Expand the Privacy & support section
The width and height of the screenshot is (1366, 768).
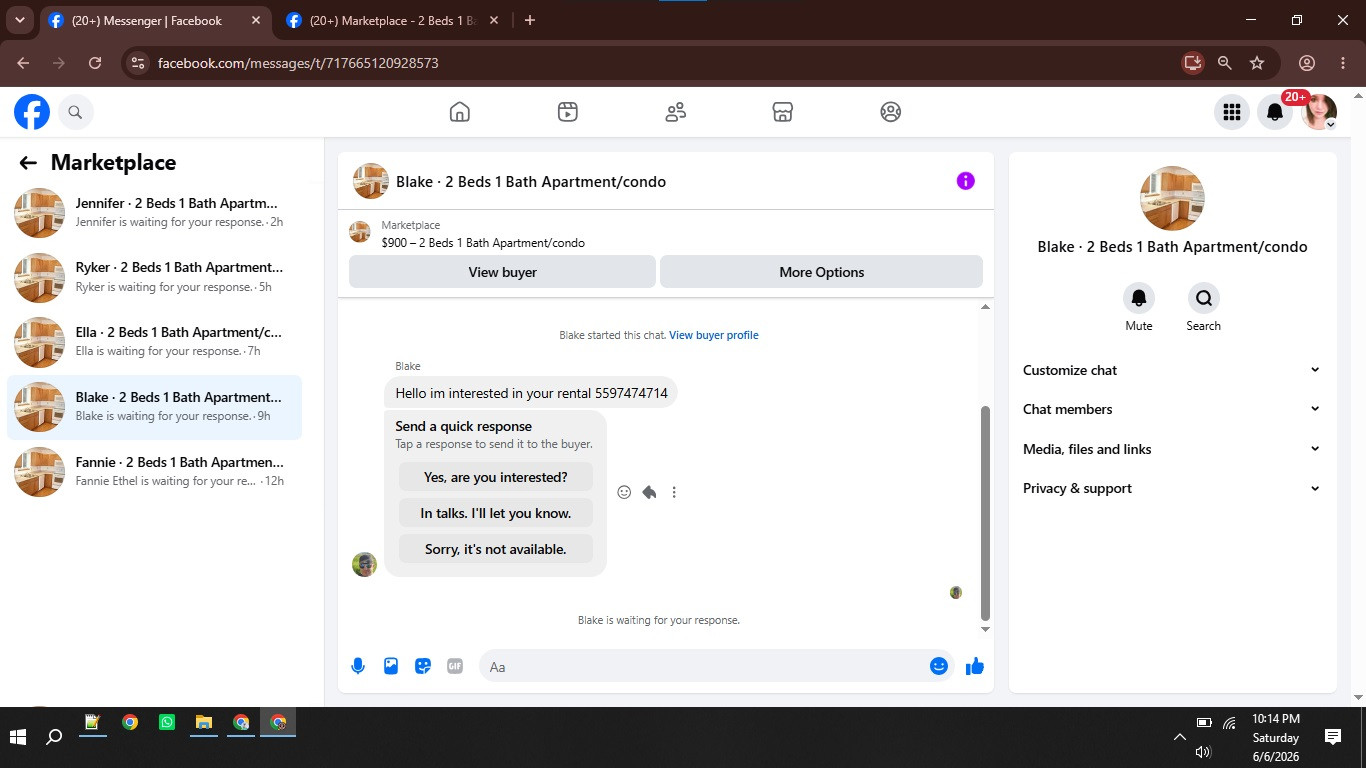pos(1172,488)
